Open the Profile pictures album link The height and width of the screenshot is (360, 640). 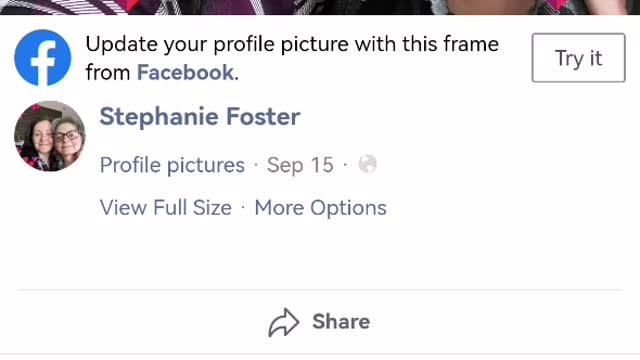(x=172, y=165)
